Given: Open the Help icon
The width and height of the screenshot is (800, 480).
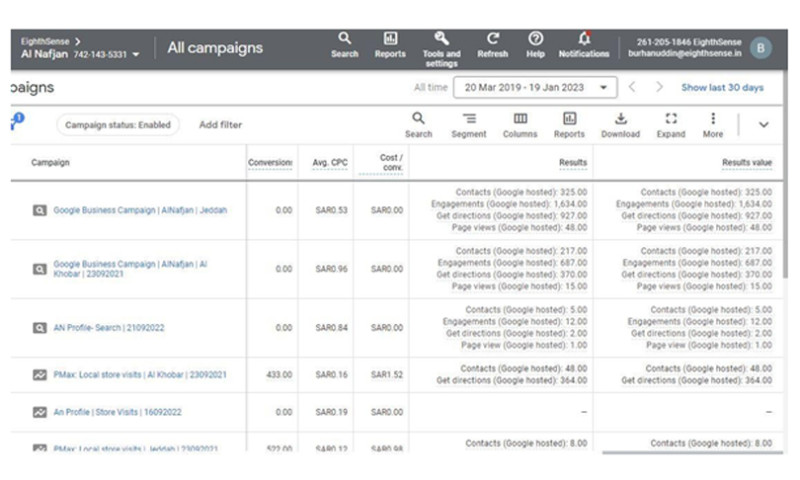Looking at the screenshot, I should (535, 45).
